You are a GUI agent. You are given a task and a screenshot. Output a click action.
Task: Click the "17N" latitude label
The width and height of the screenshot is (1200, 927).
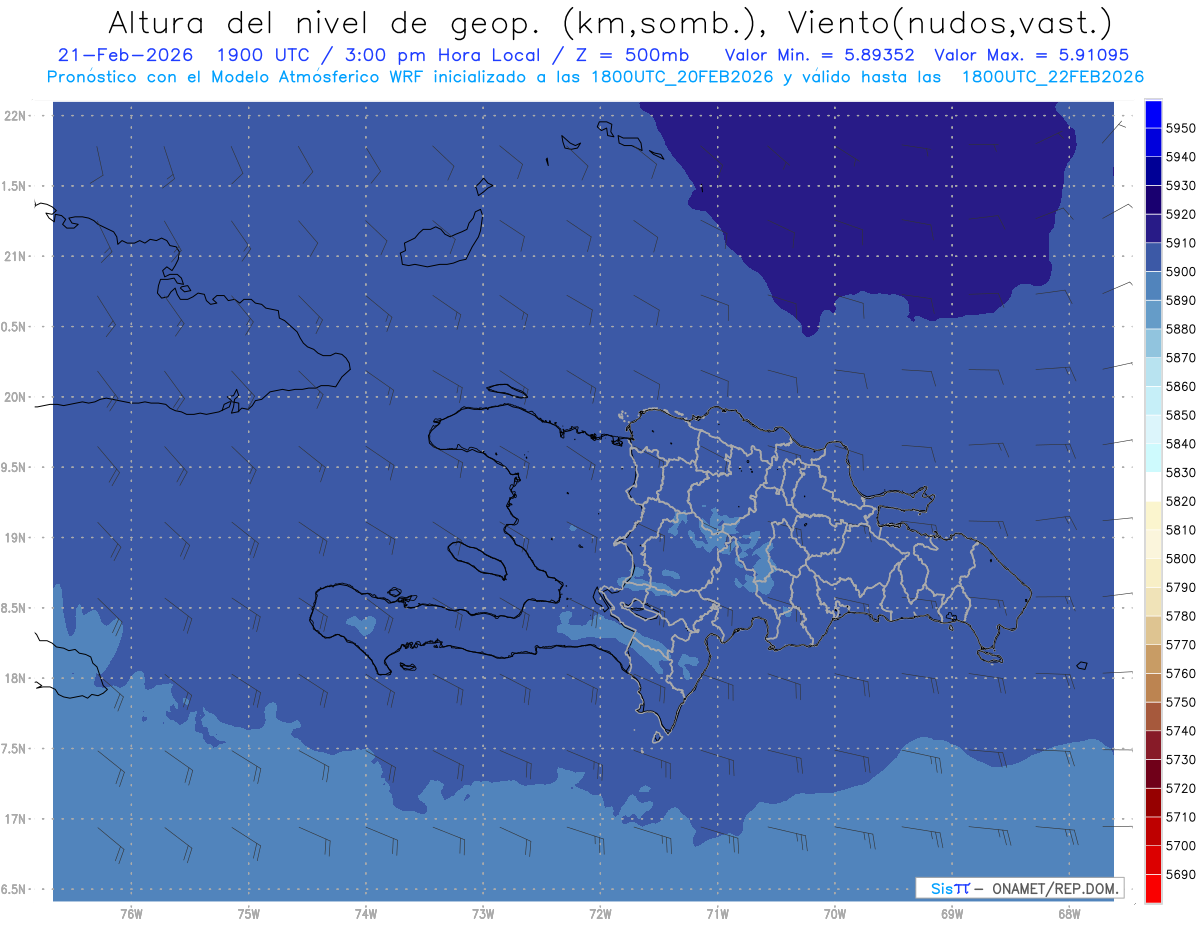tap(17, 820)
